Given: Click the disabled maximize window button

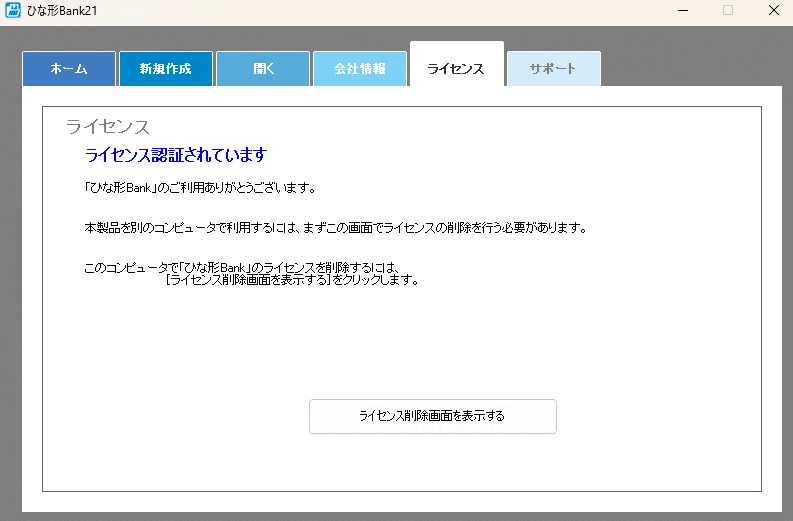Looking at the screenshot, I should click(728, 10).
